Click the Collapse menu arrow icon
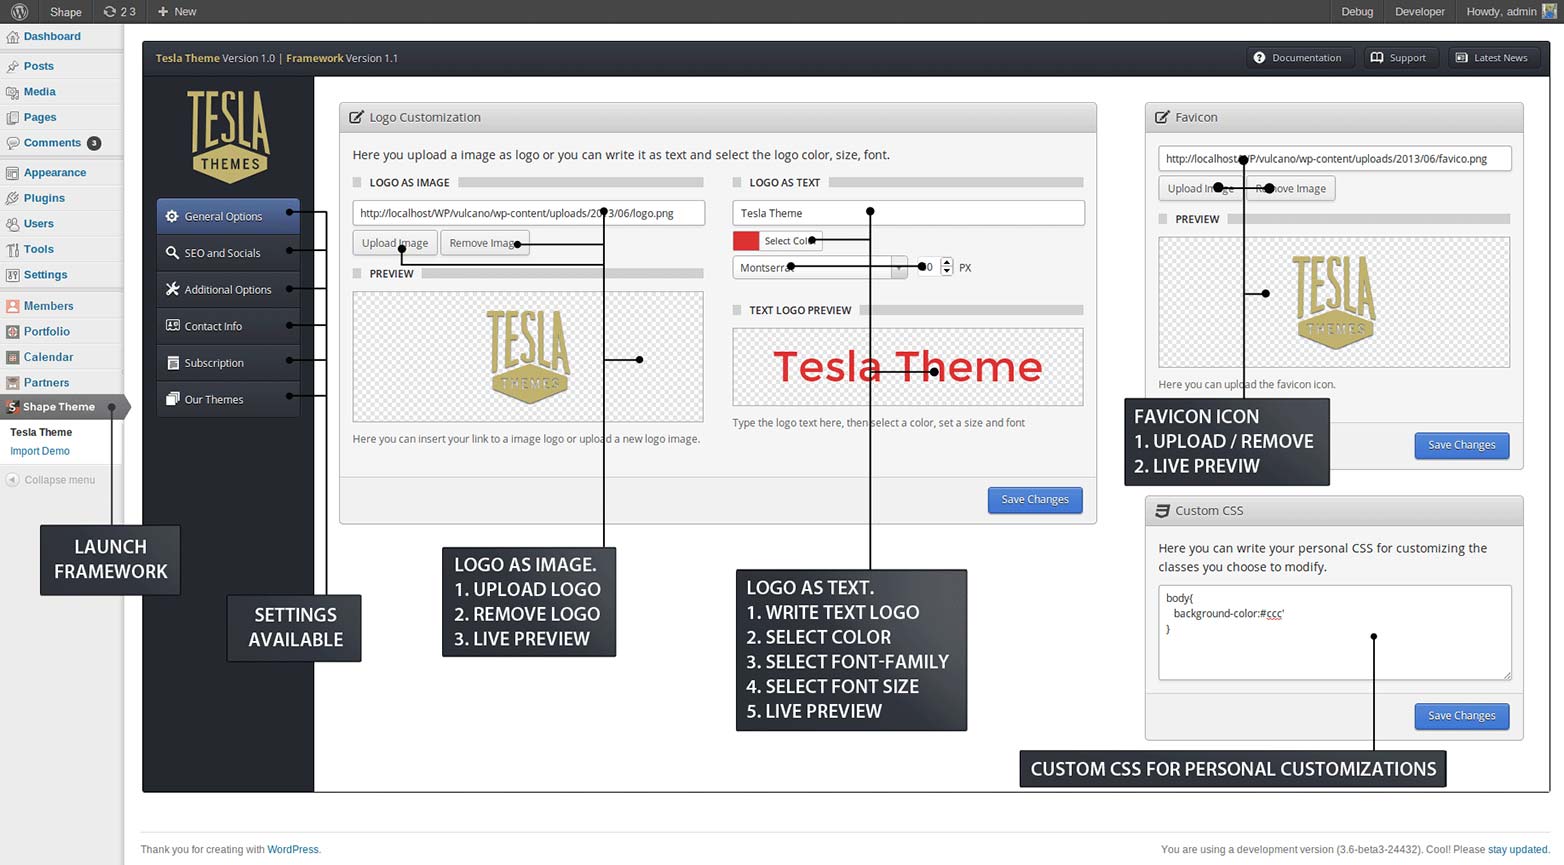 click(12, 480)
